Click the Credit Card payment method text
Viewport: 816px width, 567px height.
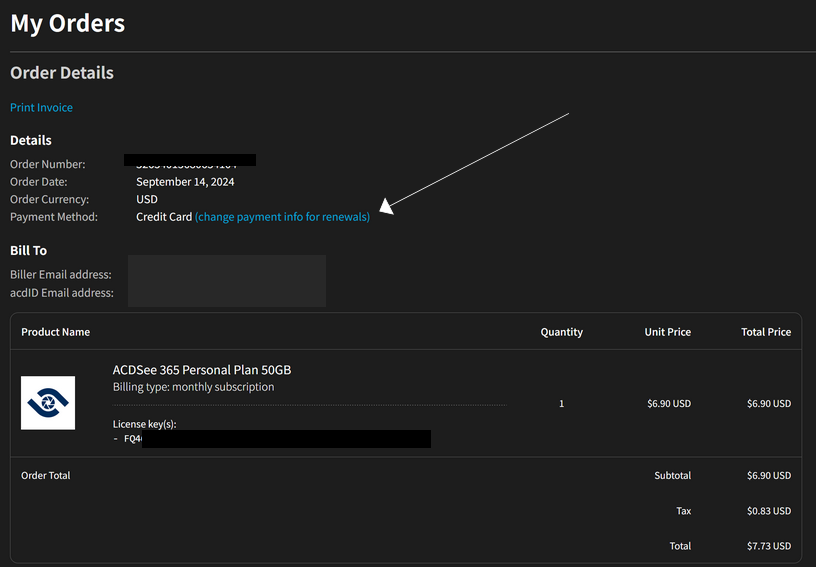pos(164,216)
